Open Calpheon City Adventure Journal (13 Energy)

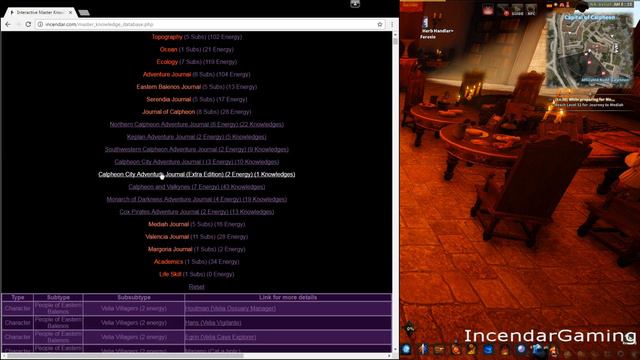[197, 162]
